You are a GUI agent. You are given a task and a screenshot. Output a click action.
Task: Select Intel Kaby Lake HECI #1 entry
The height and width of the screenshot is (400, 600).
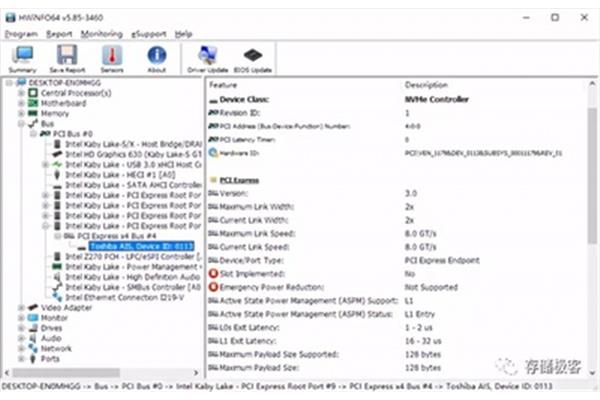(x=120, y=175)
